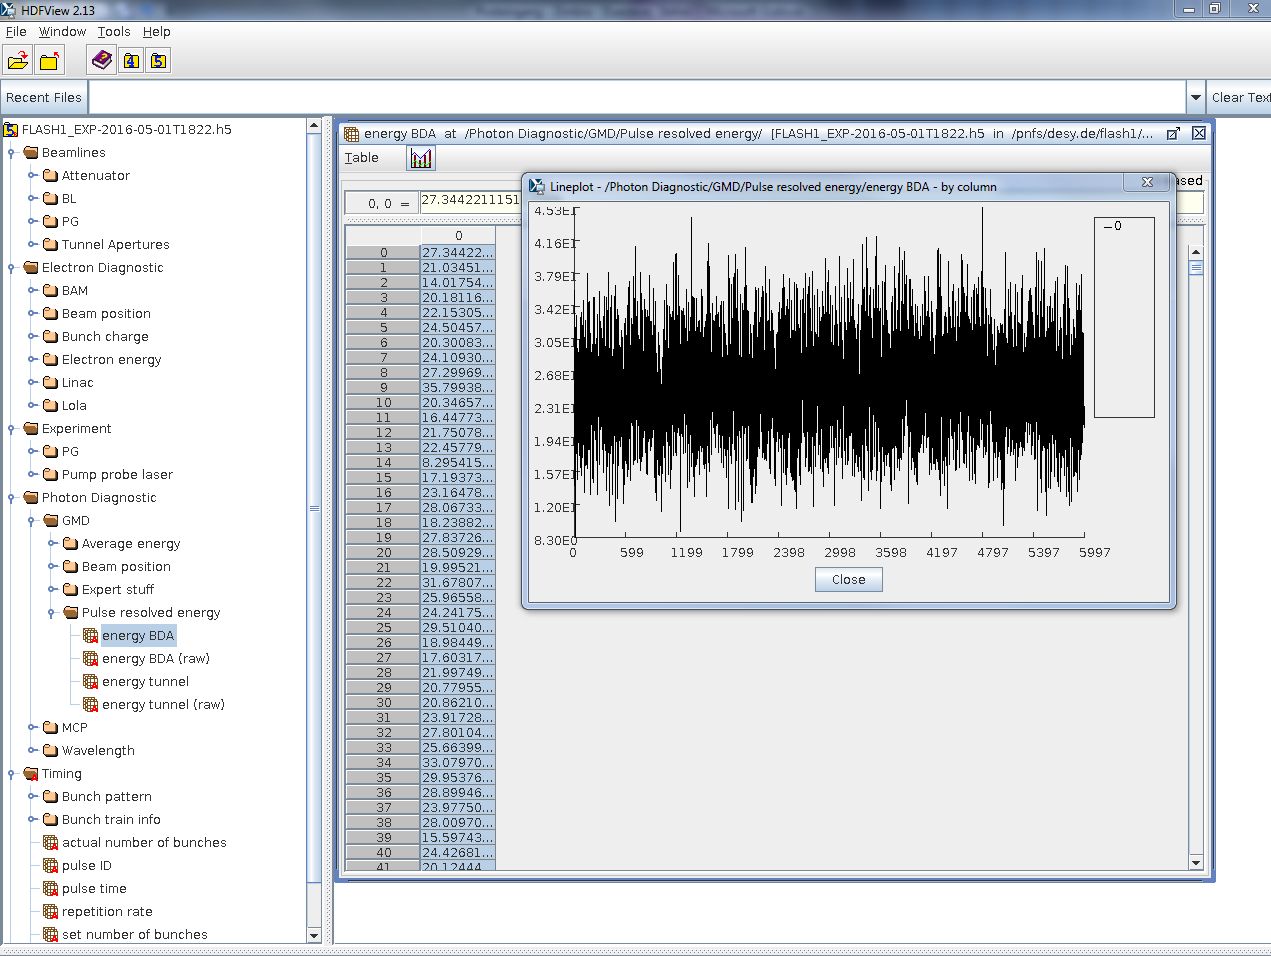Select row 10 header in table
Screen dimensions: 1271x956
[x=383, y=402]
